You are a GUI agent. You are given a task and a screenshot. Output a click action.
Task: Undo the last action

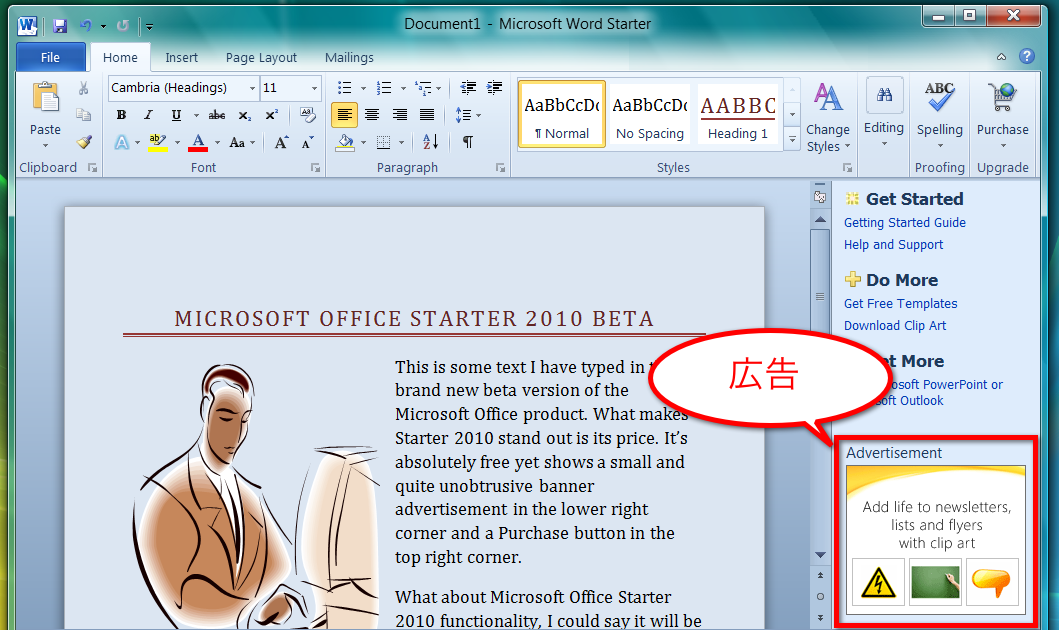tap(86, 26)
